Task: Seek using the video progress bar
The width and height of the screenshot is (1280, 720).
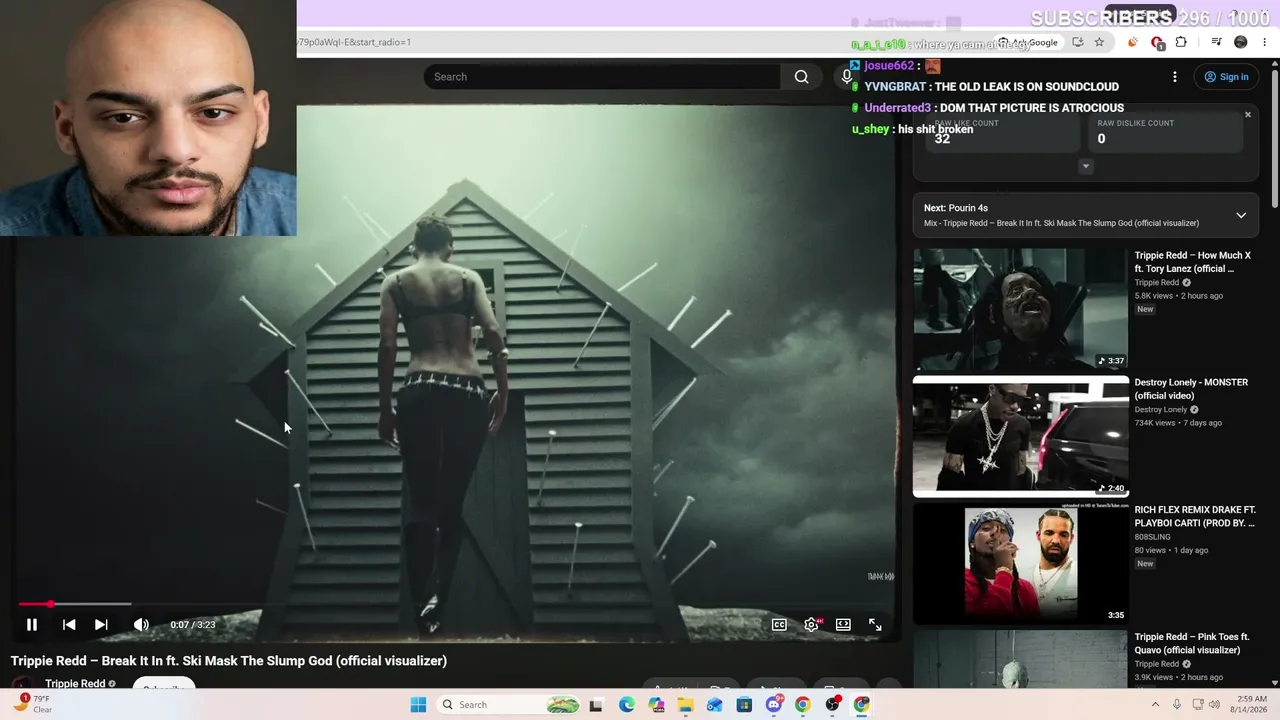Action: point(455,604)
